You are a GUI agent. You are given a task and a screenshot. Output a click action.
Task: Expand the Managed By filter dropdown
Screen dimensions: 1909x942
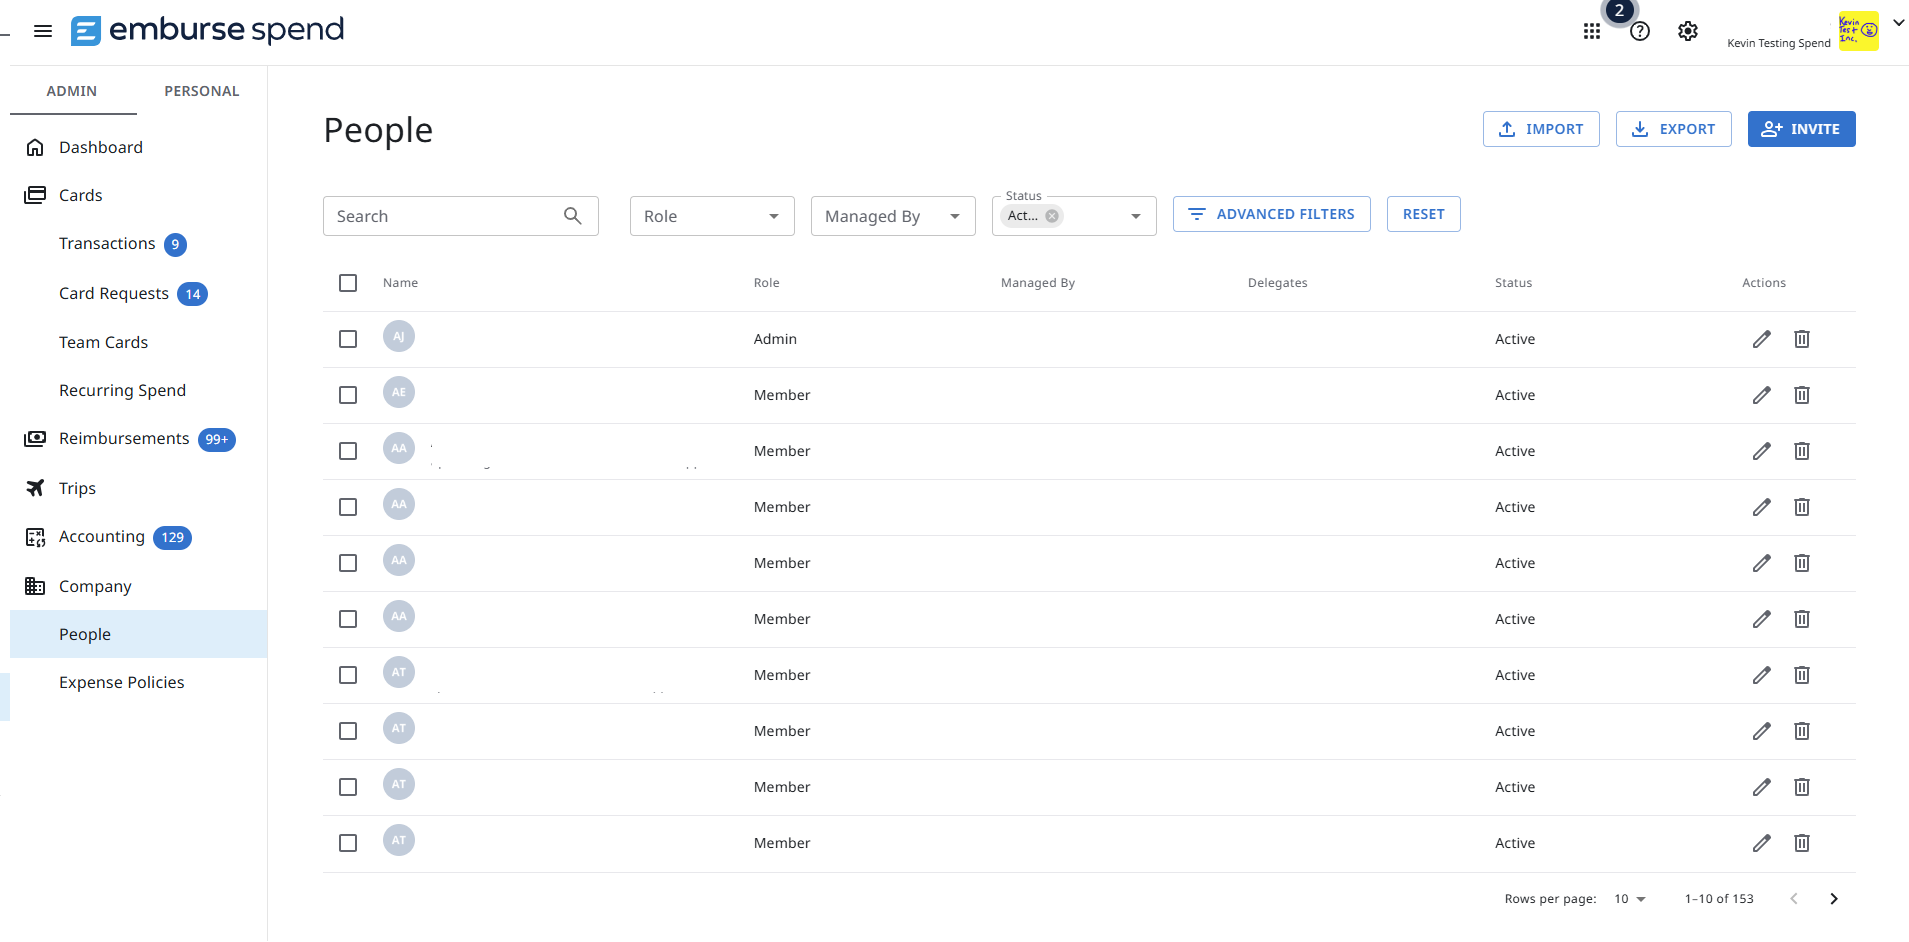[x=893, y=216]
